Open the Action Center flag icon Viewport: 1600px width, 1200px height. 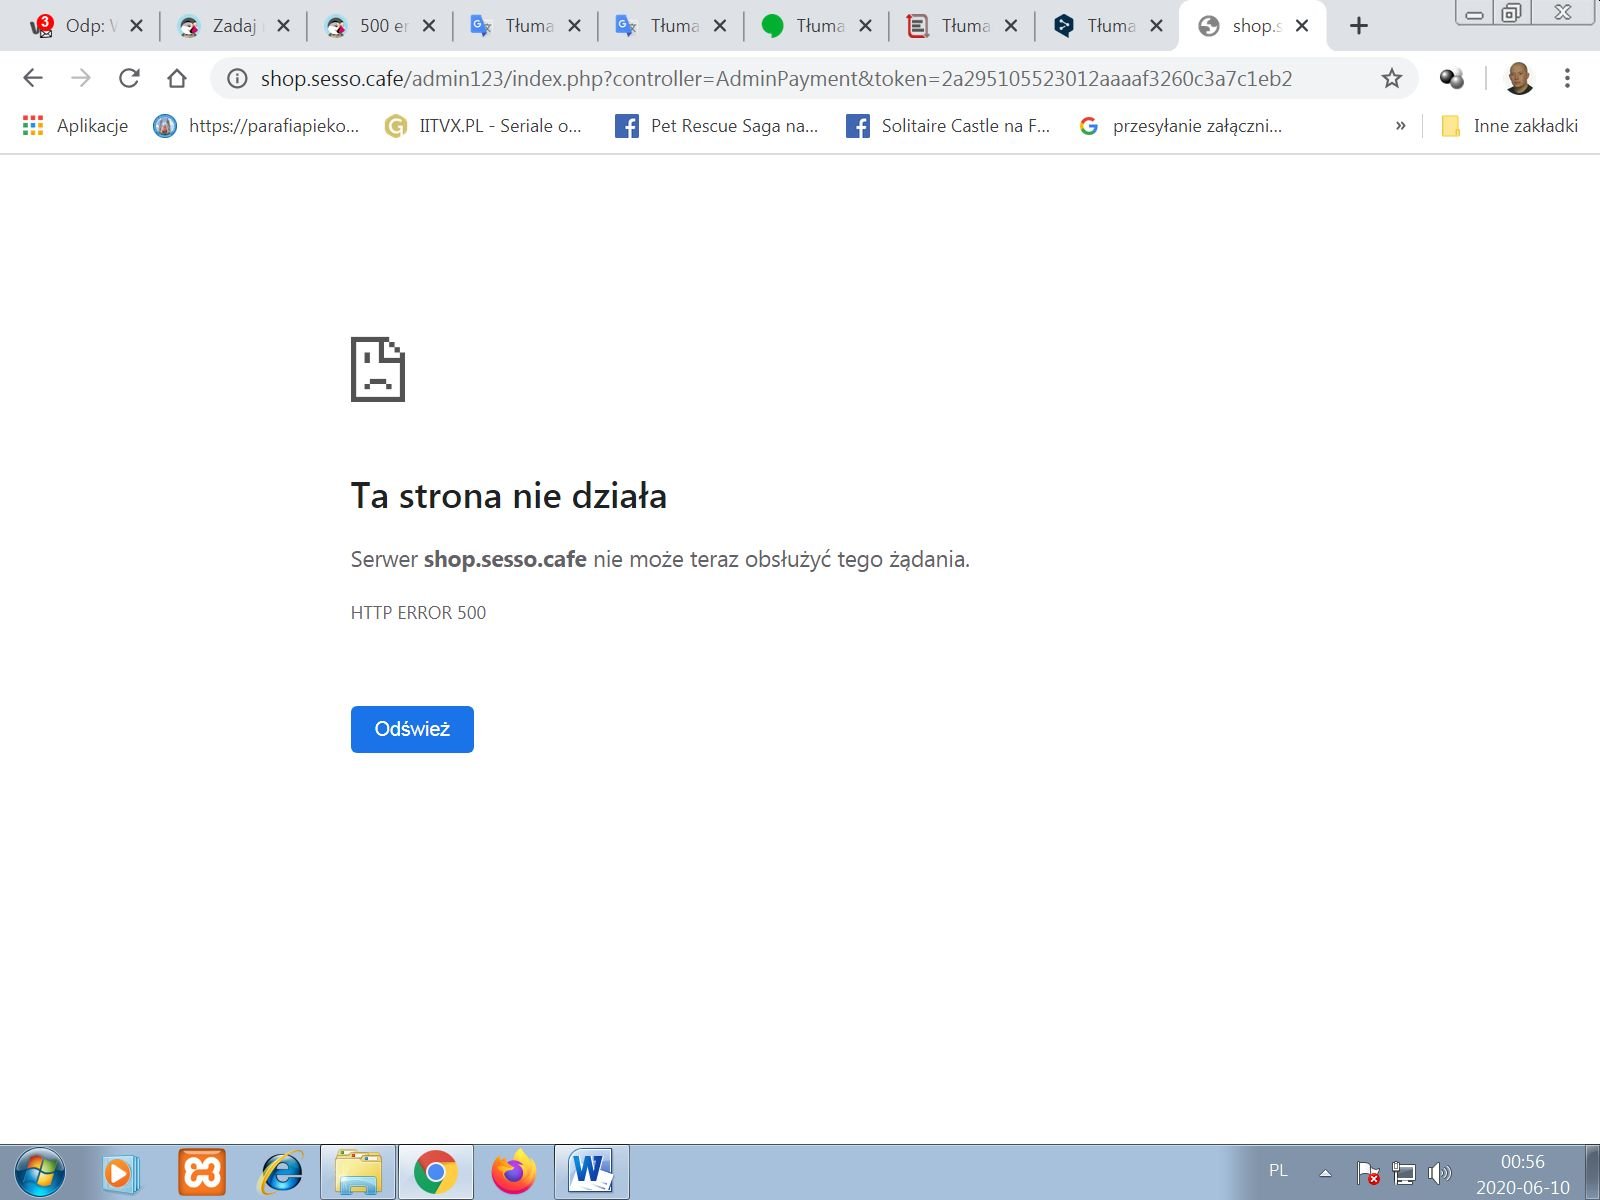point(1368,1173)
